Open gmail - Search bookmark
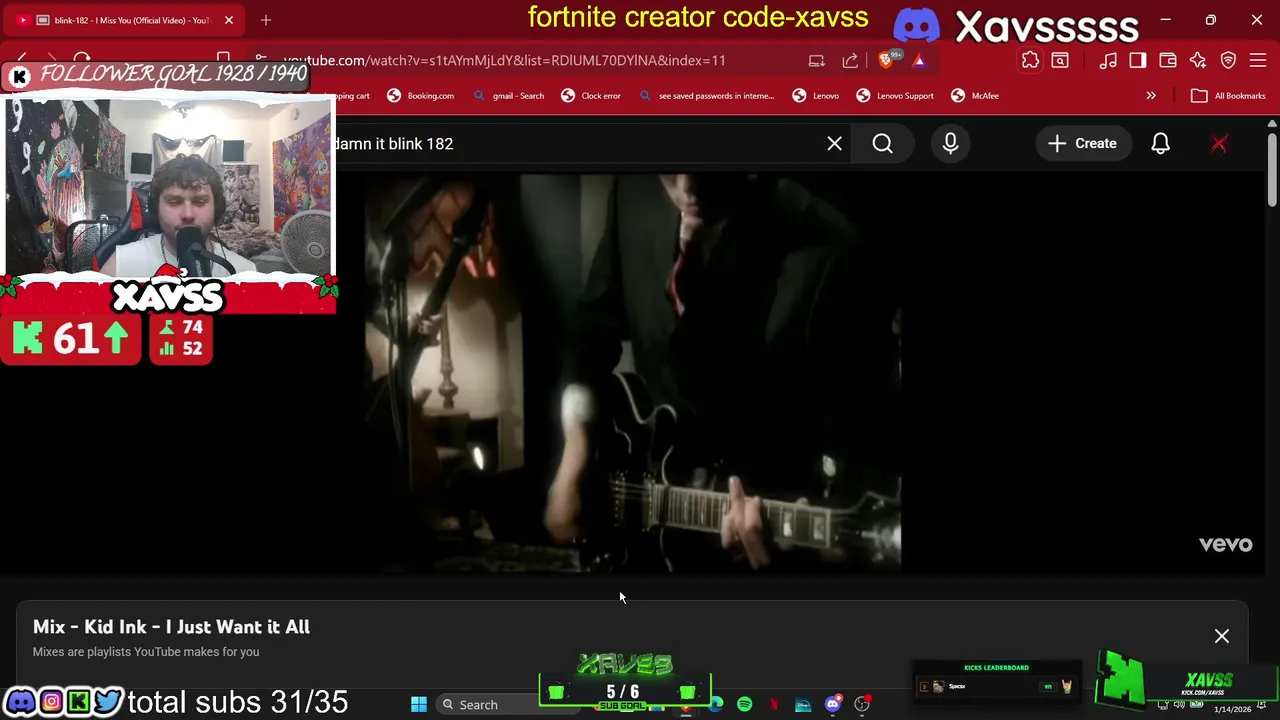Viewport: 1280px width, 720px height. tap(509, 96)
